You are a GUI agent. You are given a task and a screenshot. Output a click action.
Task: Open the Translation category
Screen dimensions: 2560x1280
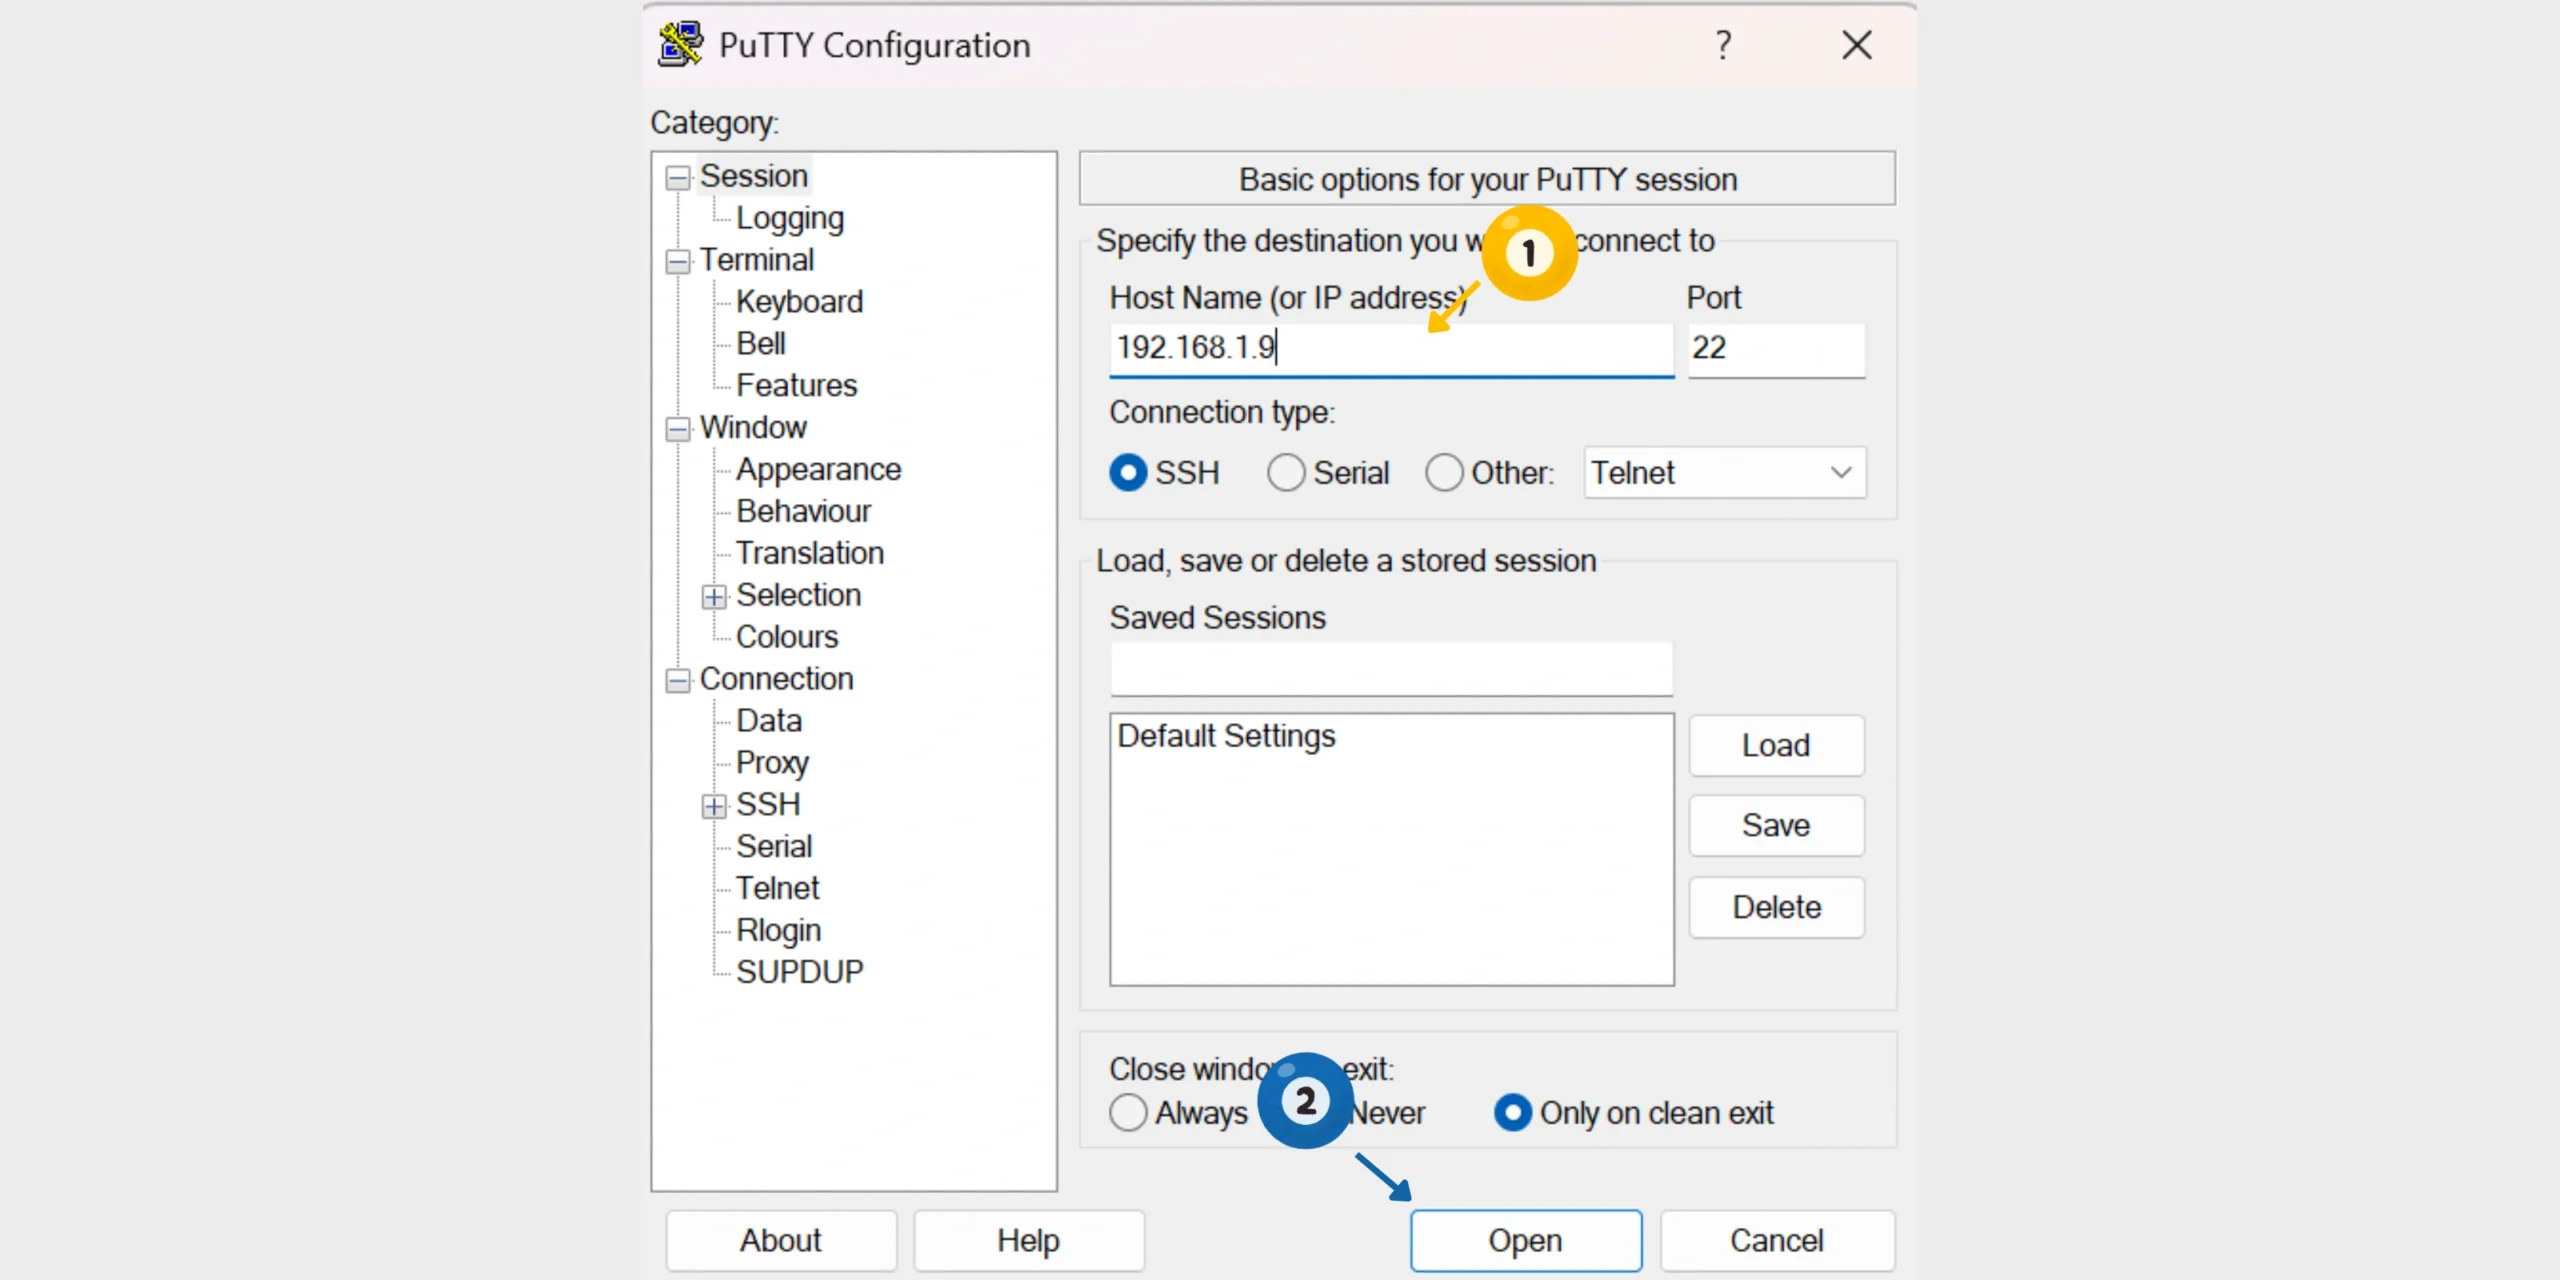810,554
